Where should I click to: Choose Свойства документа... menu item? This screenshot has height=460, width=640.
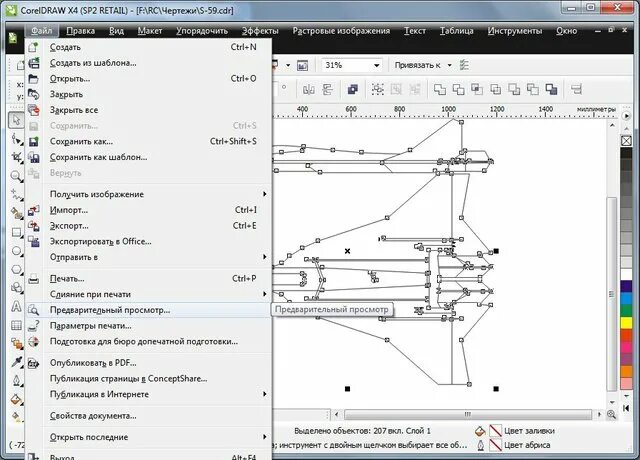tap(149, 416)
